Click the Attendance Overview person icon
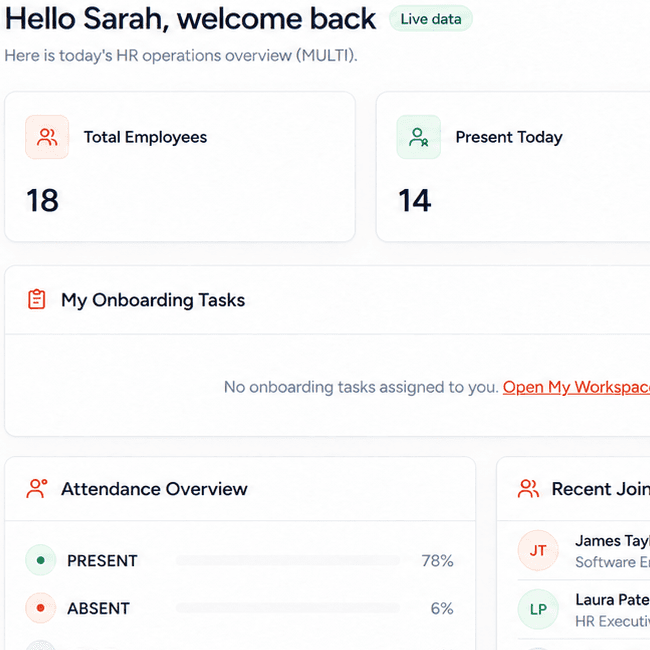The image size is (650, 650). 37,489
